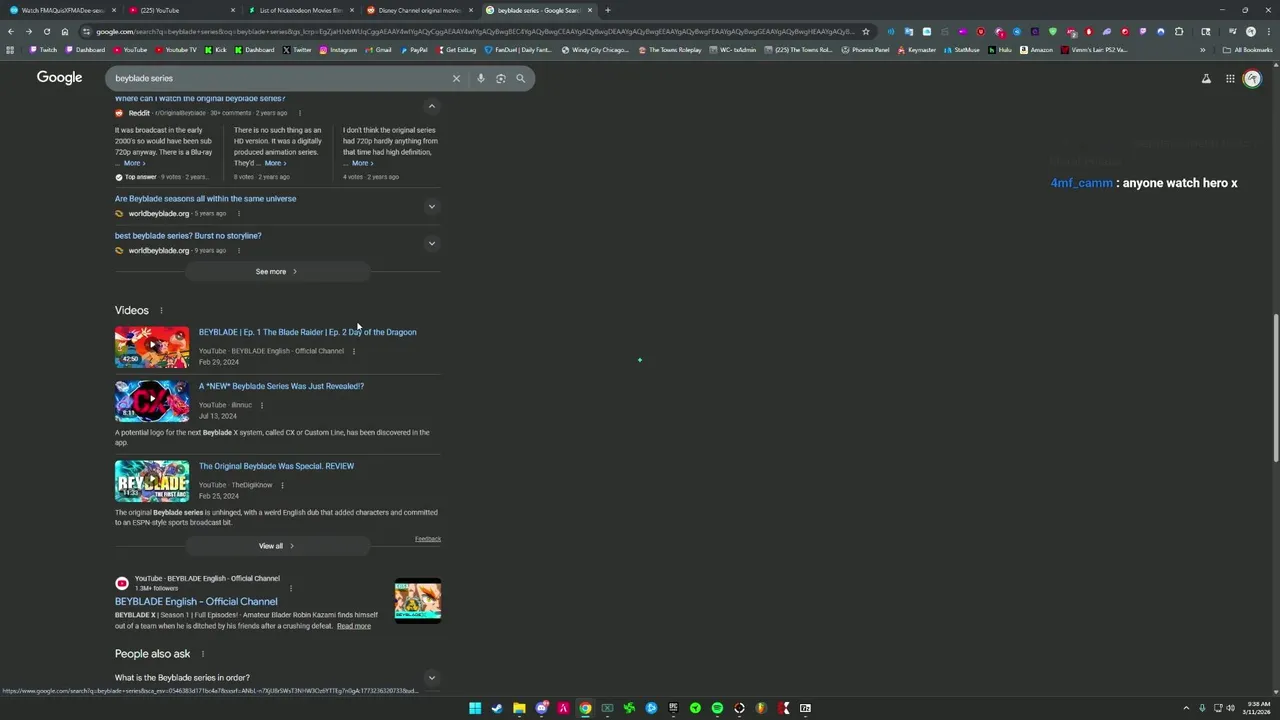The height and width of the screenshot is (720, 1280).
Task: Open Steam from the taskbar
Action: pos(497,708)
